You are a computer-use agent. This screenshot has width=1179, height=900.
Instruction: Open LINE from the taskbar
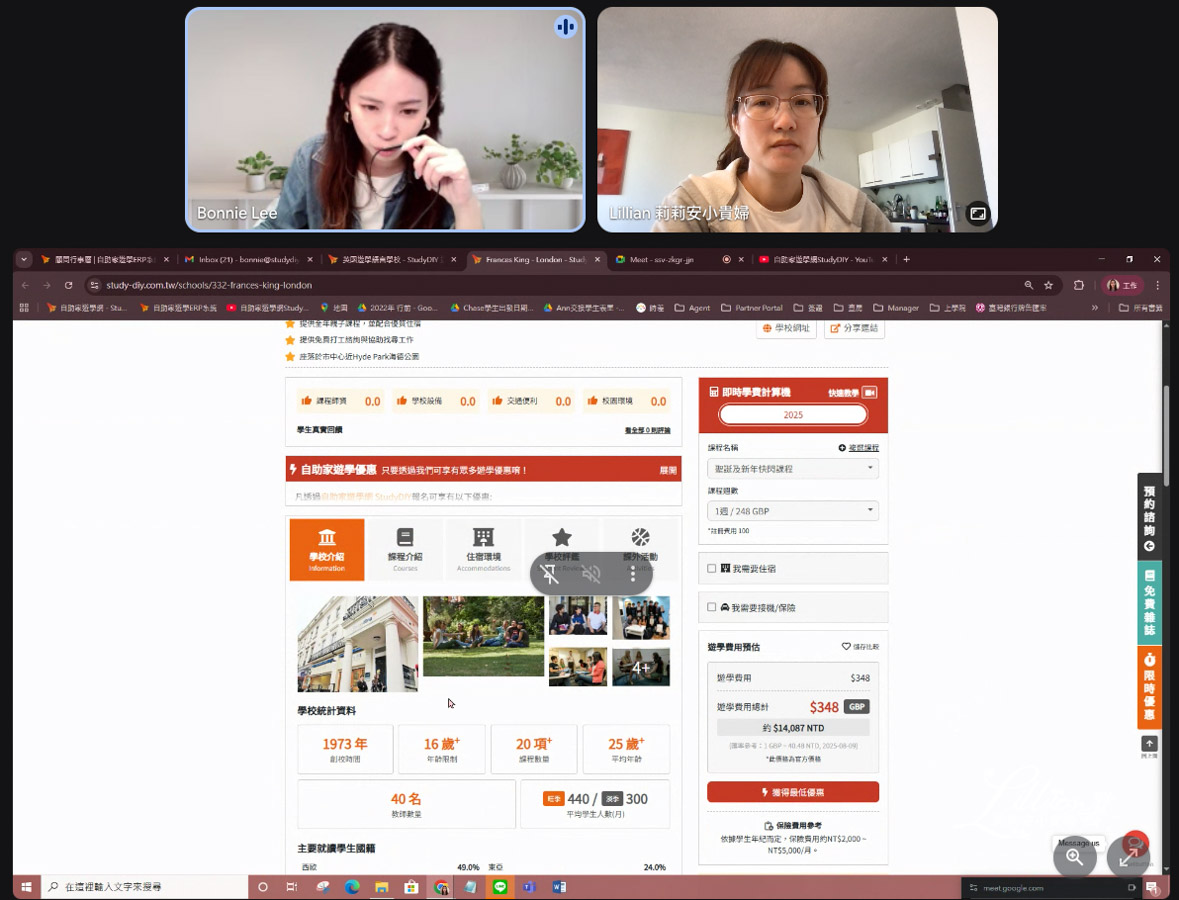[500, 887]
